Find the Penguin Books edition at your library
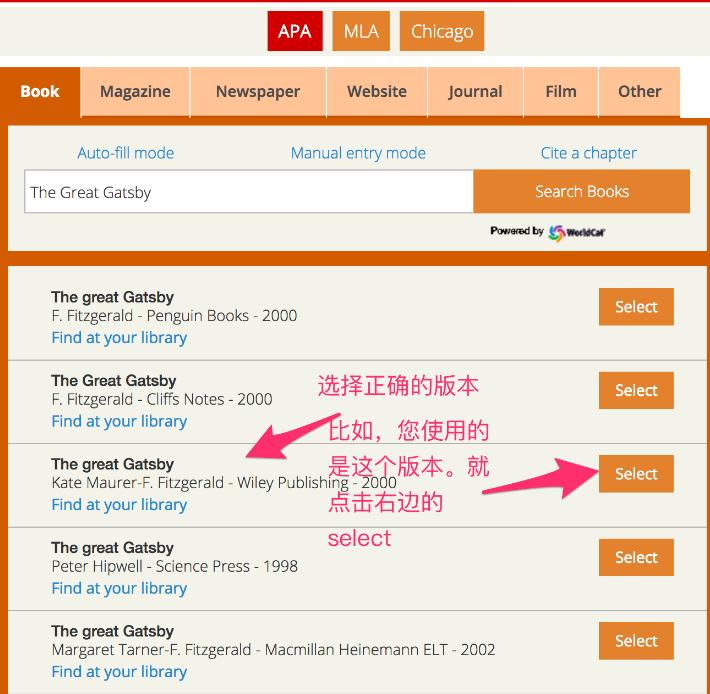Screen dimensions: 710x694 click(x=119, y=338)
